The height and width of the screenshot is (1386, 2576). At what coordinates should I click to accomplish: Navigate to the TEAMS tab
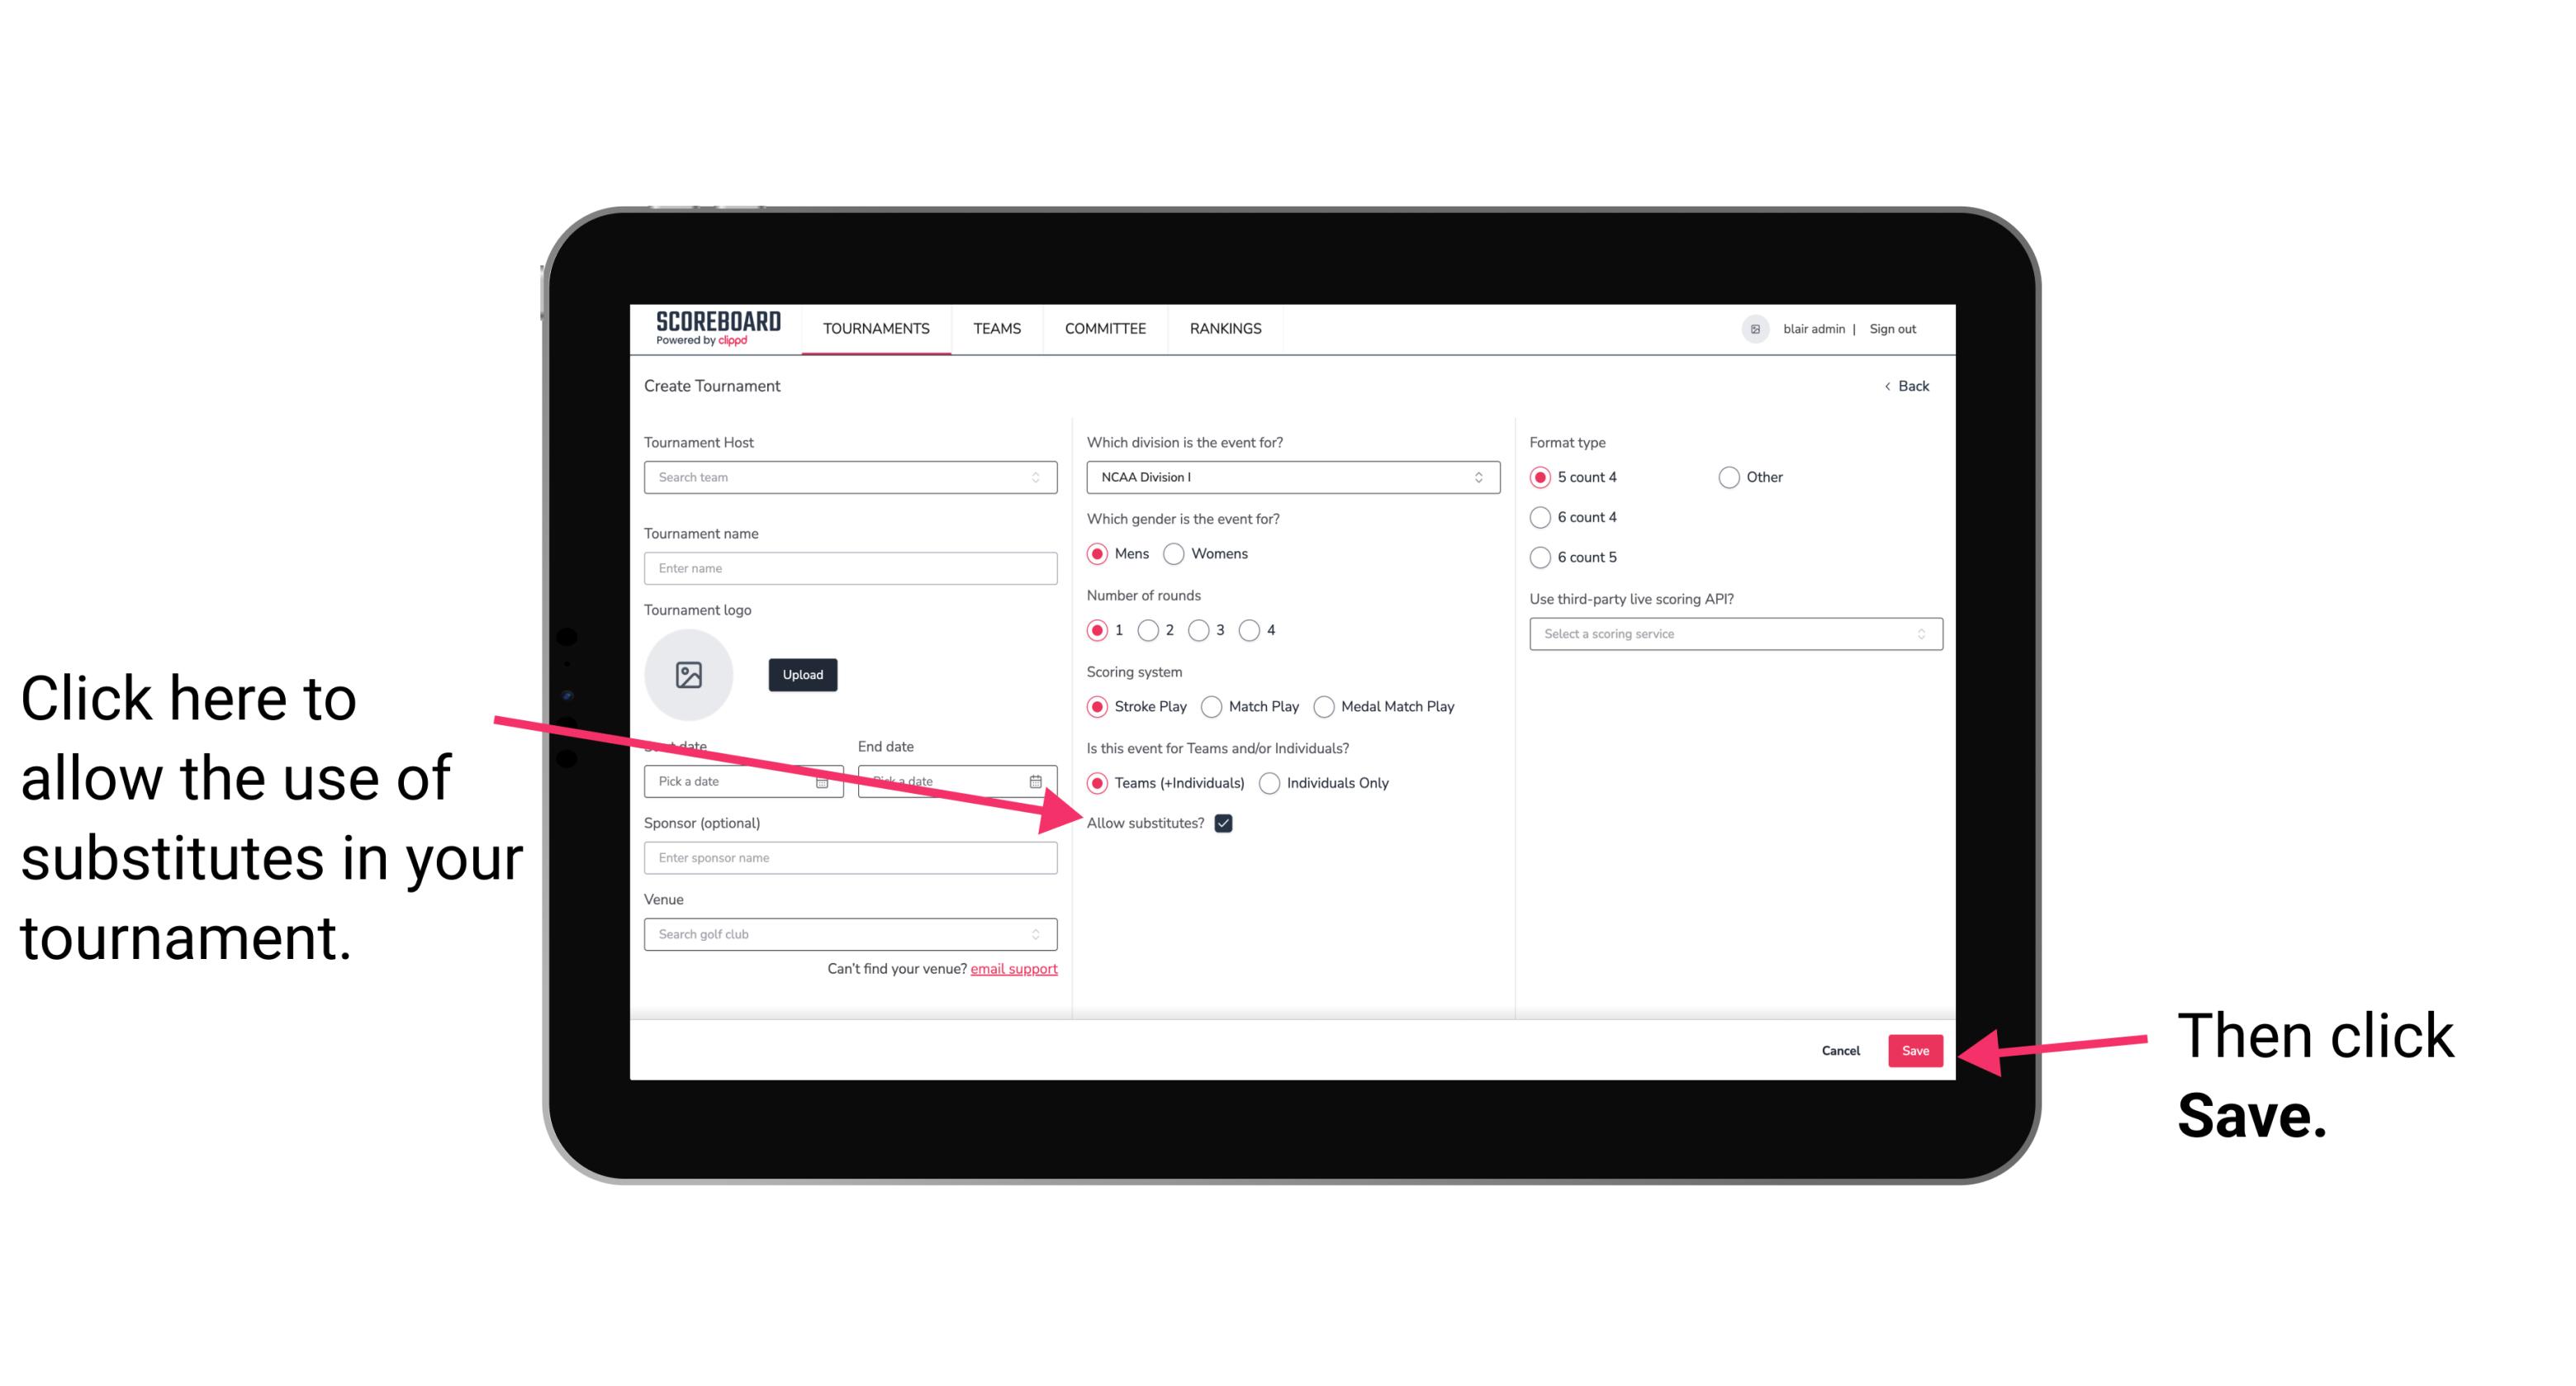point(994,328)
